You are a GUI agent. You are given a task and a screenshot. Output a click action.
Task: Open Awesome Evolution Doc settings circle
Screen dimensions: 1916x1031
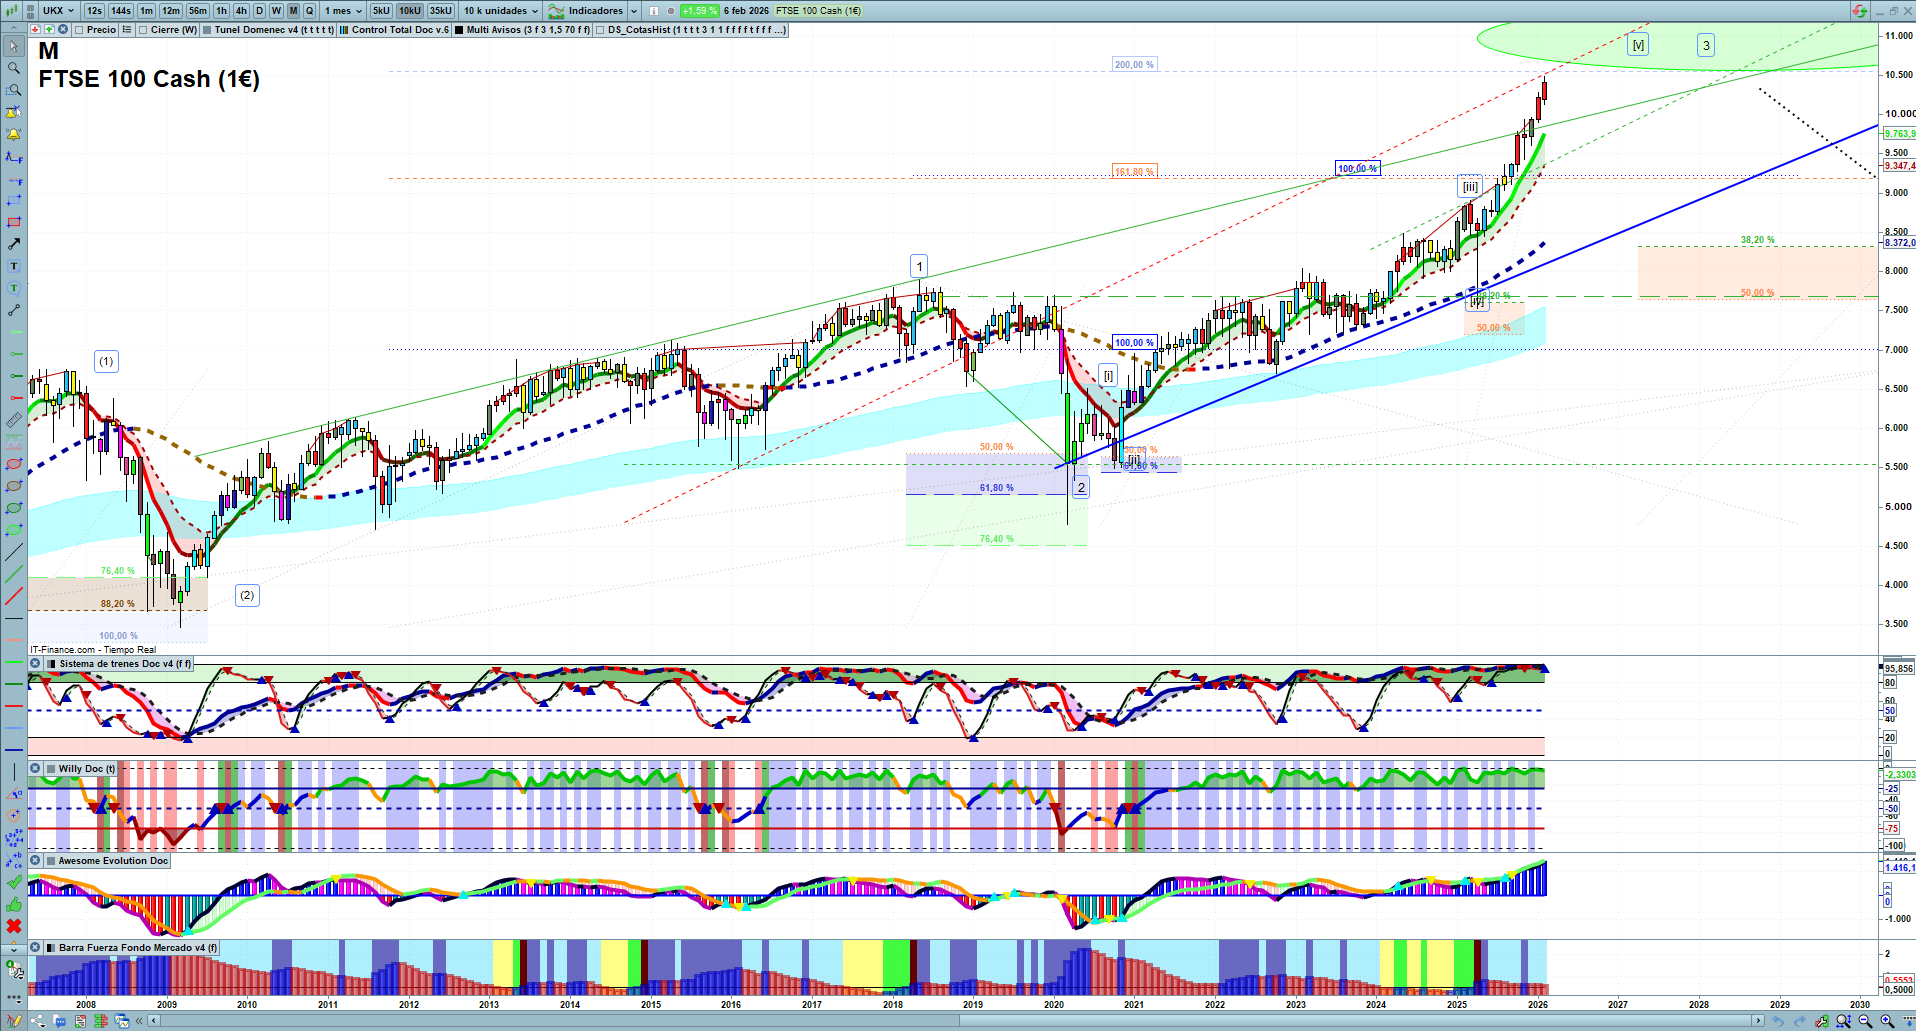pyautogui.click(x=36, y=861)
